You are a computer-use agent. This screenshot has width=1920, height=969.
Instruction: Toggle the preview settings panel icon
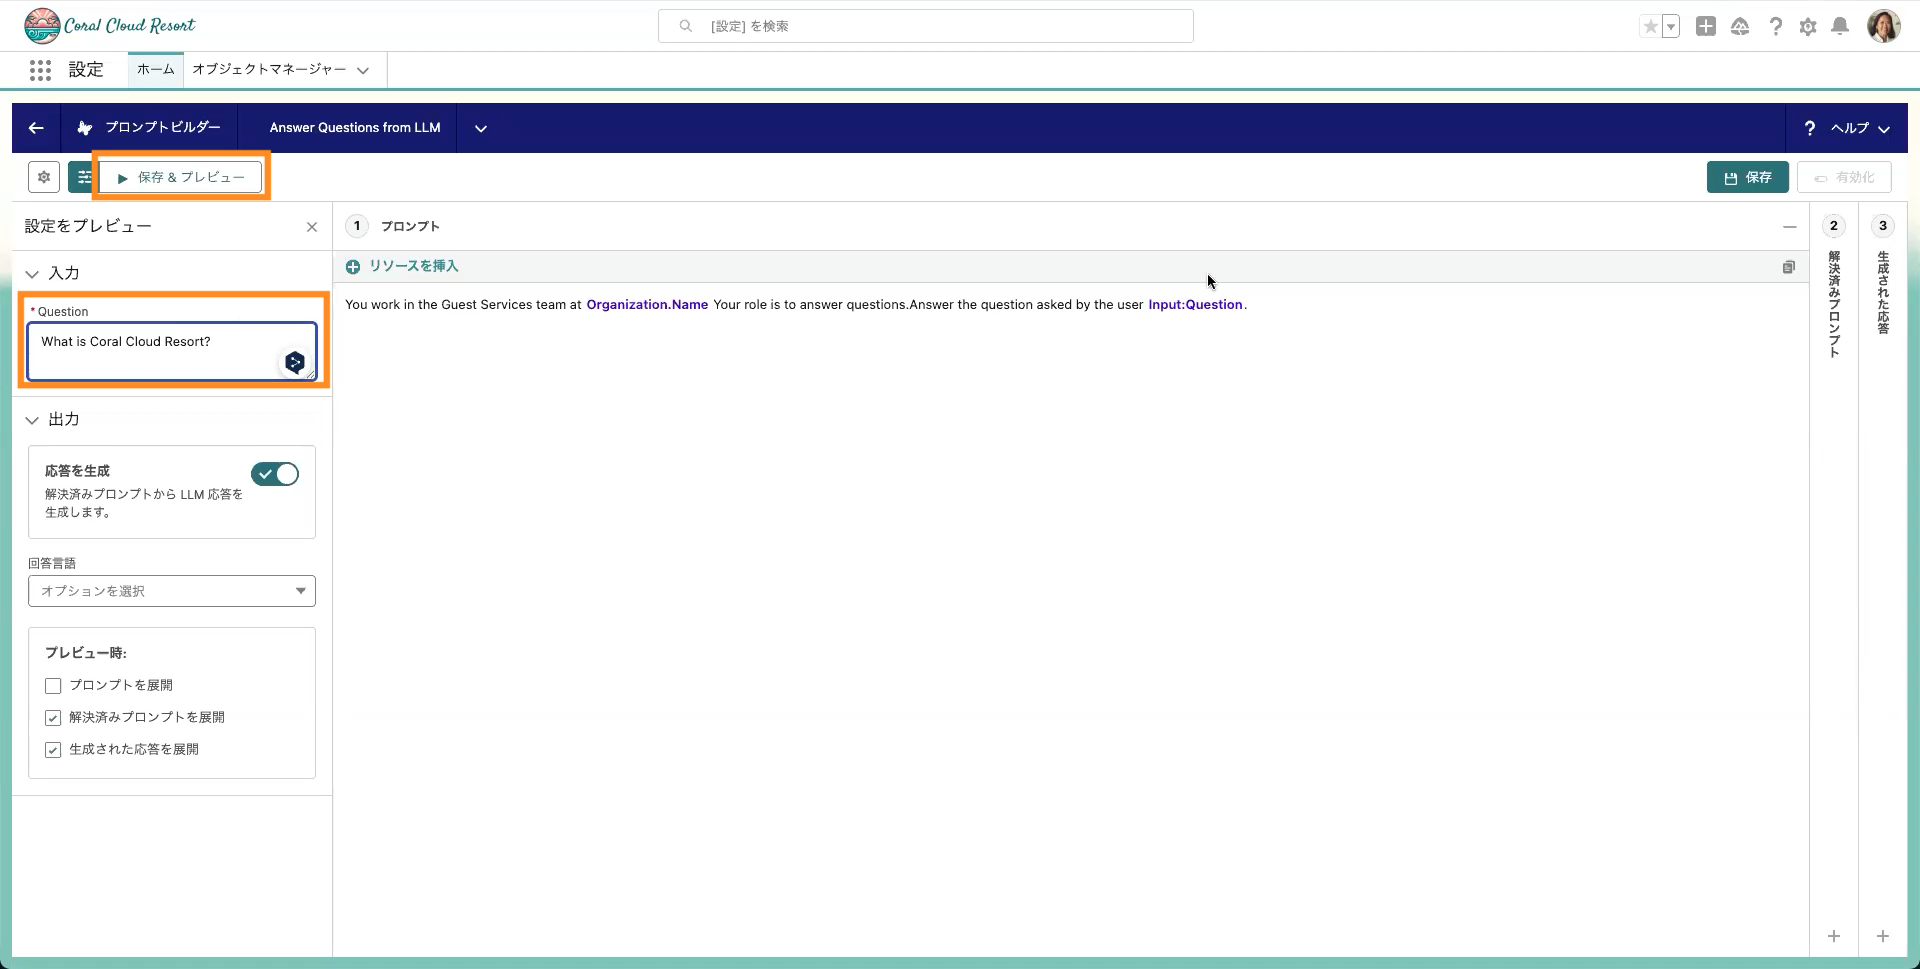point(82,177)
